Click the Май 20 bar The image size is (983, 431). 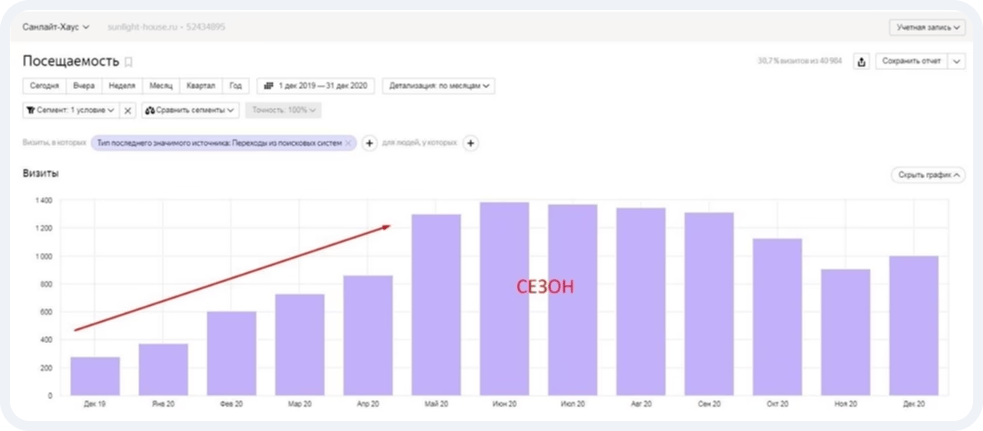point(436,305)
